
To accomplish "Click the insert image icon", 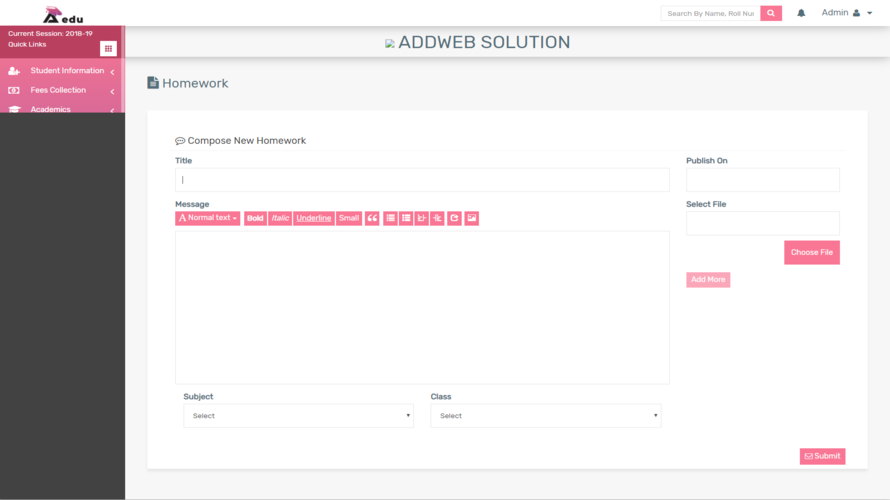I will tap(472, 218).
